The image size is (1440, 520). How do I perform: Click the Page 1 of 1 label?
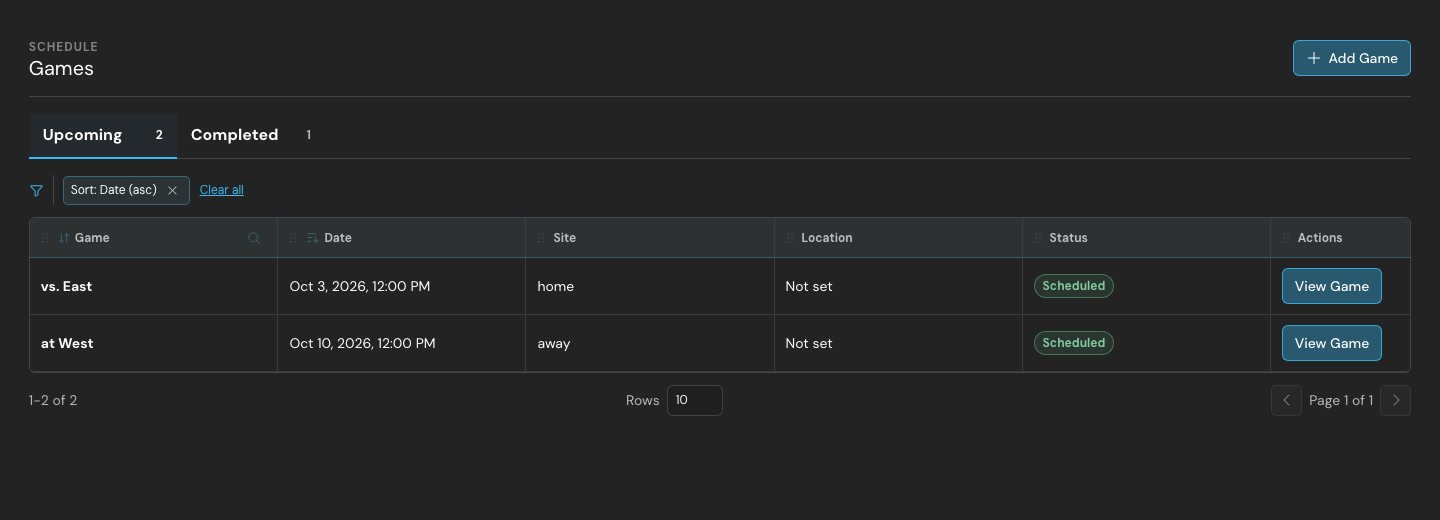coord(1341,400)
